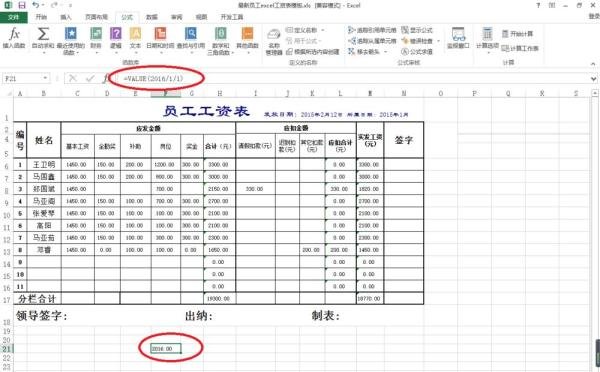Expand the formula bar
Image resolution: width=600 pixels, height=372 pixels.
pos(593,78)
